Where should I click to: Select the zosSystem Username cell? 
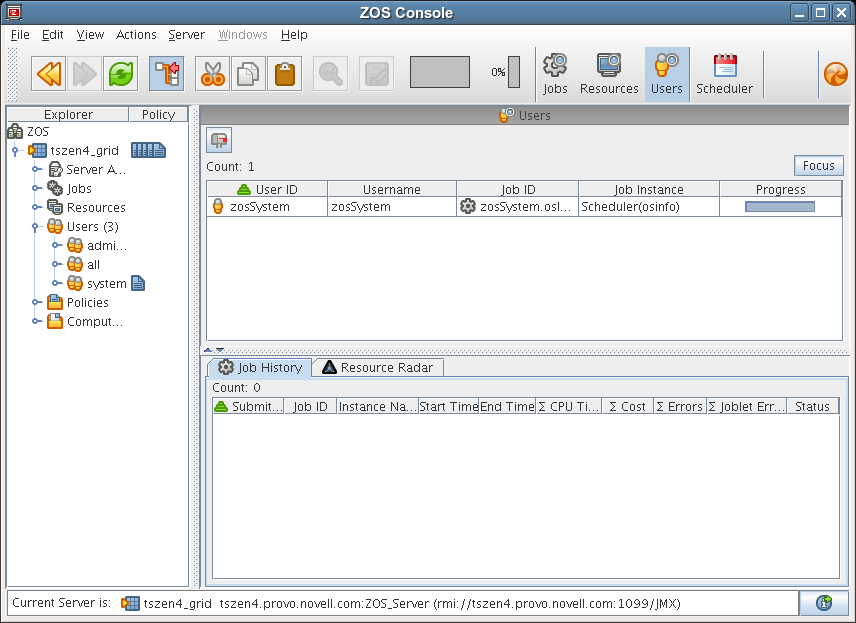pyautogui.click(x=392, y=206)
